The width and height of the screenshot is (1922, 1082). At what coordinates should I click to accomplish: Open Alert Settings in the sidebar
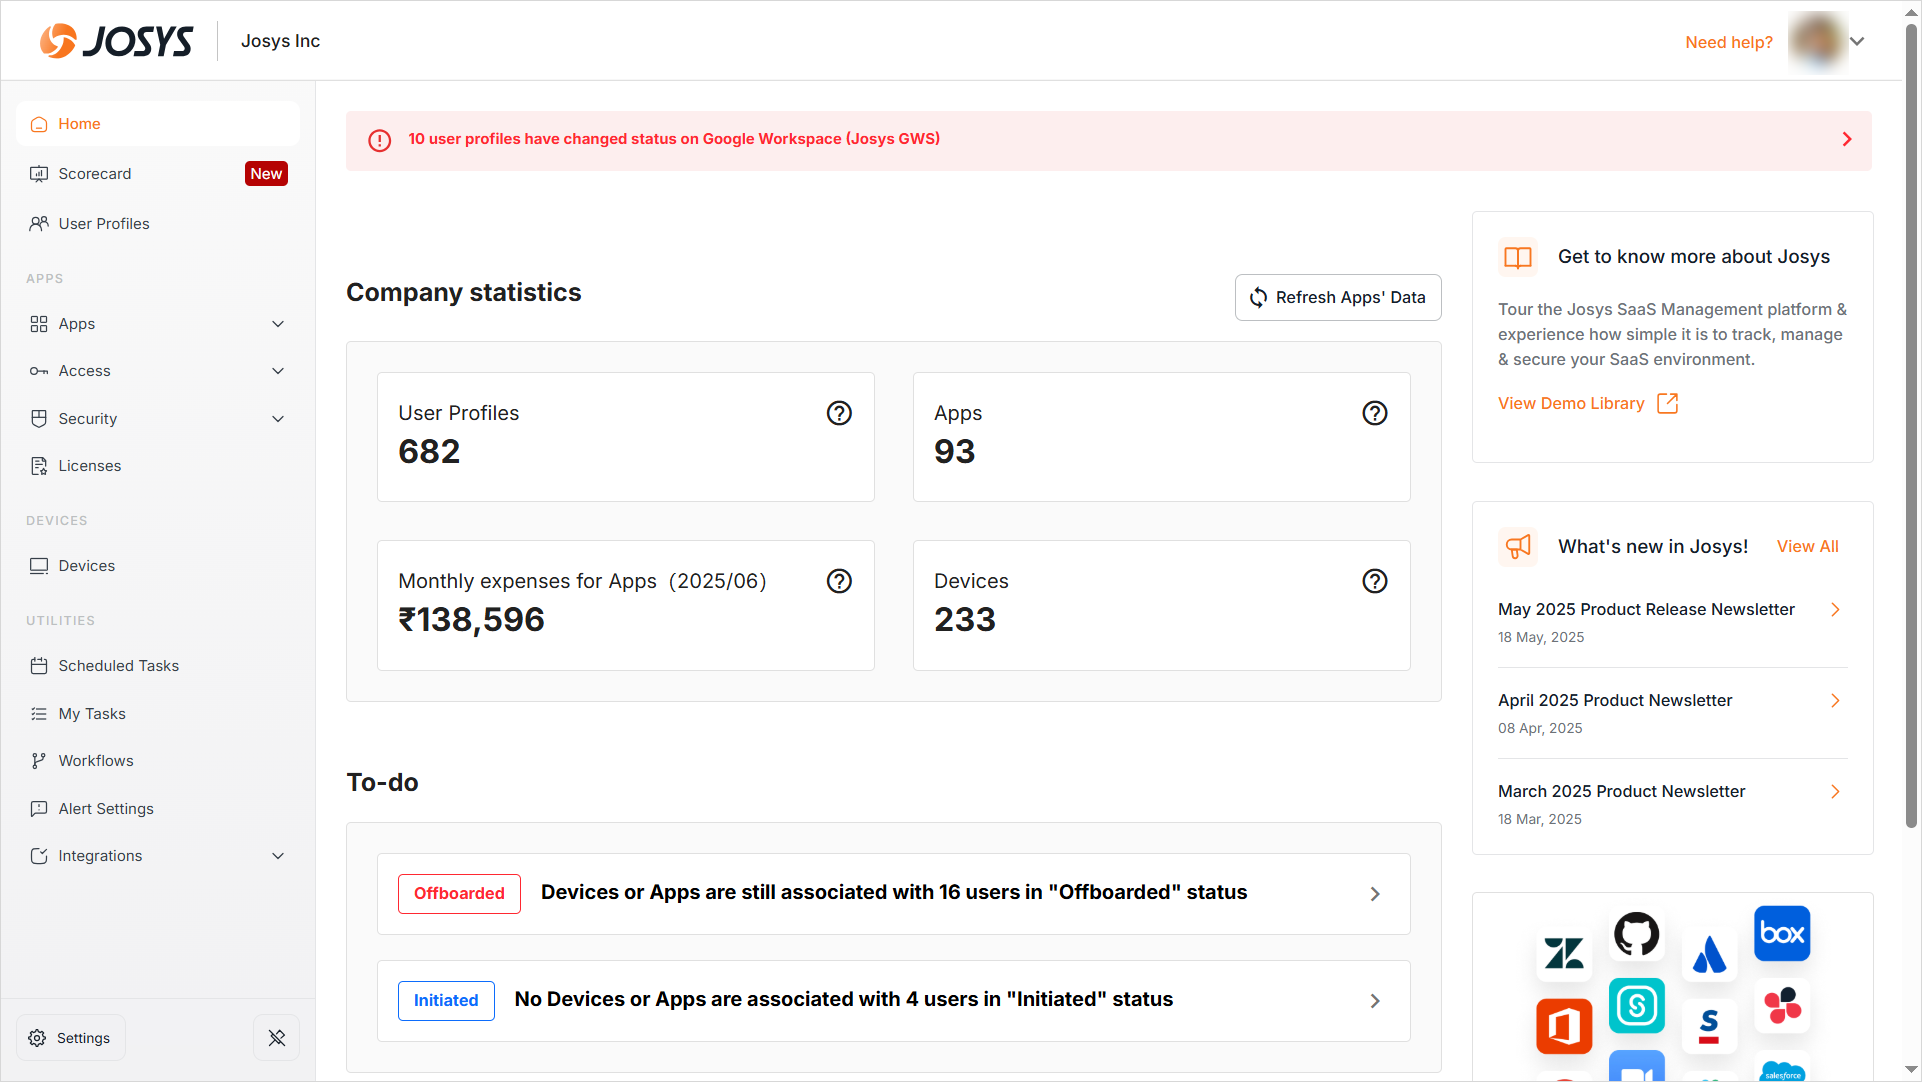point(106,809)
